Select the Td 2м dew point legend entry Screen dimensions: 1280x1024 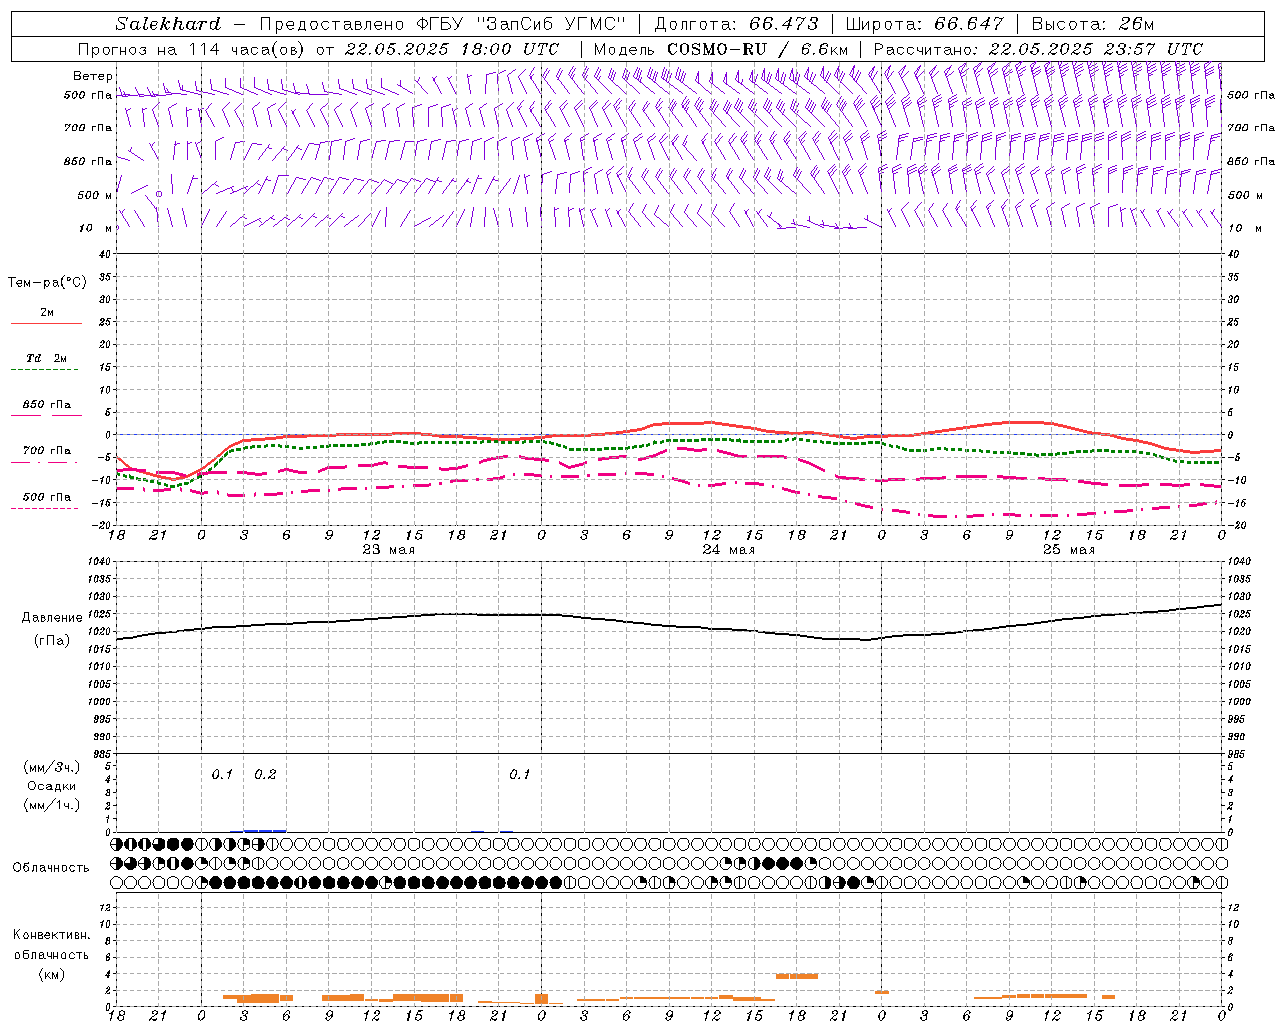(x=46, y=359)
